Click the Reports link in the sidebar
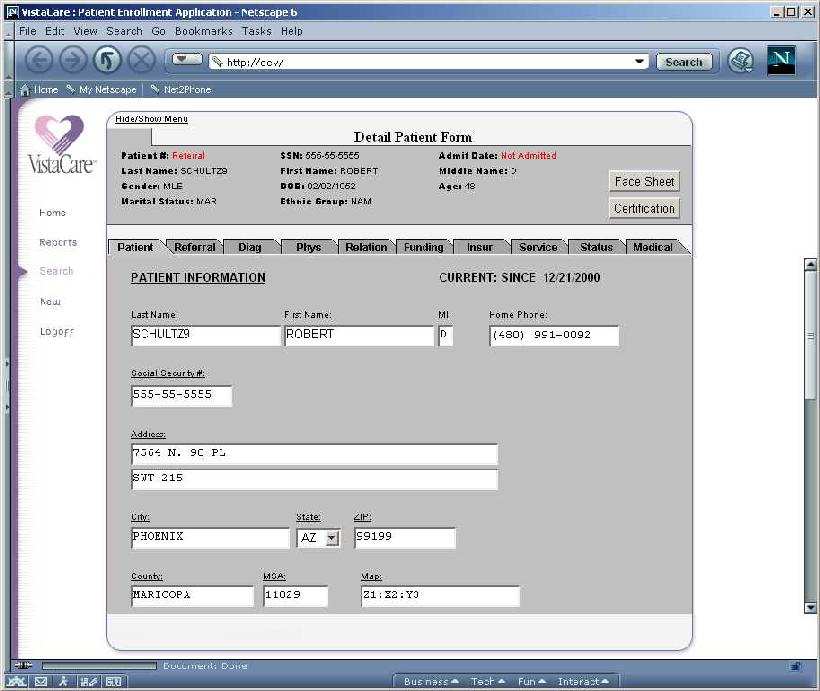Image resolution: width=820 pixels, height=691 pixels. point(58,242)
